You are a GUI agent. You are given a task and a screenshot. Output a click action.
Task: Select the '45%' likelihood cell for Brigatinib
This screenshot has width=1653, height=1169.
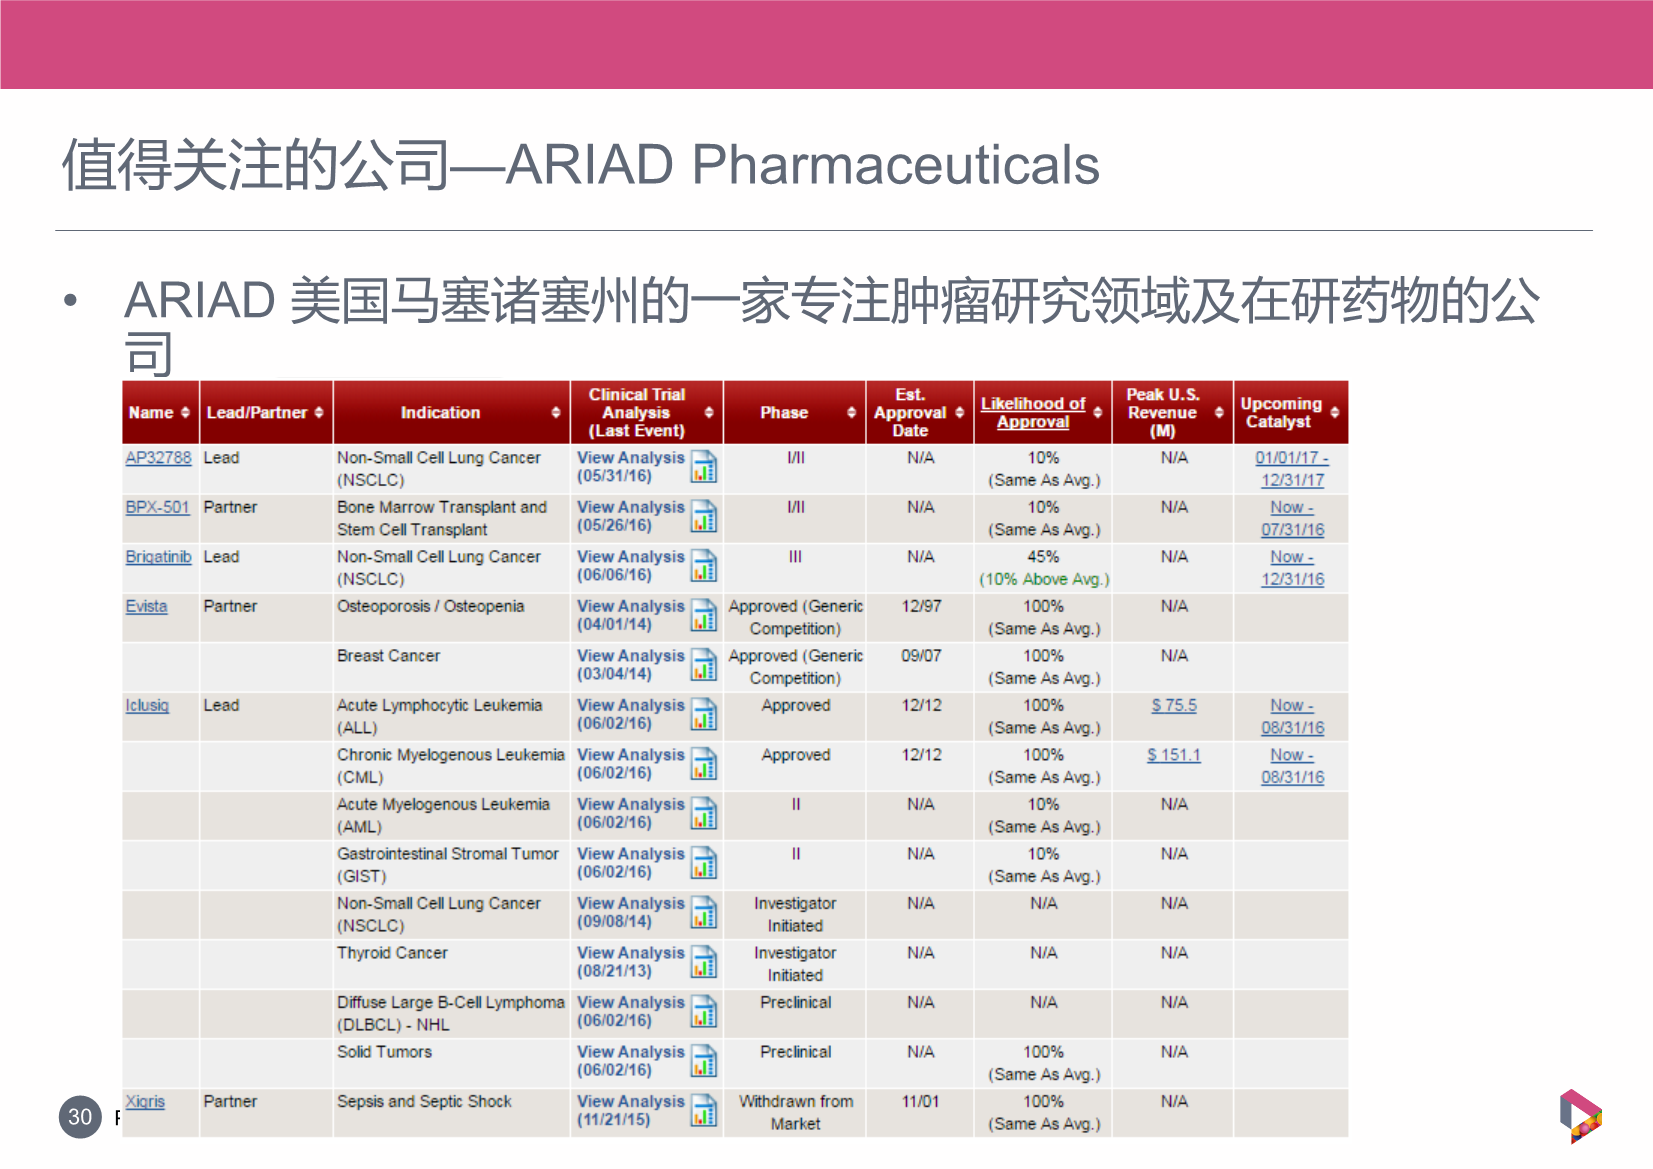[x=1043, y=557]
